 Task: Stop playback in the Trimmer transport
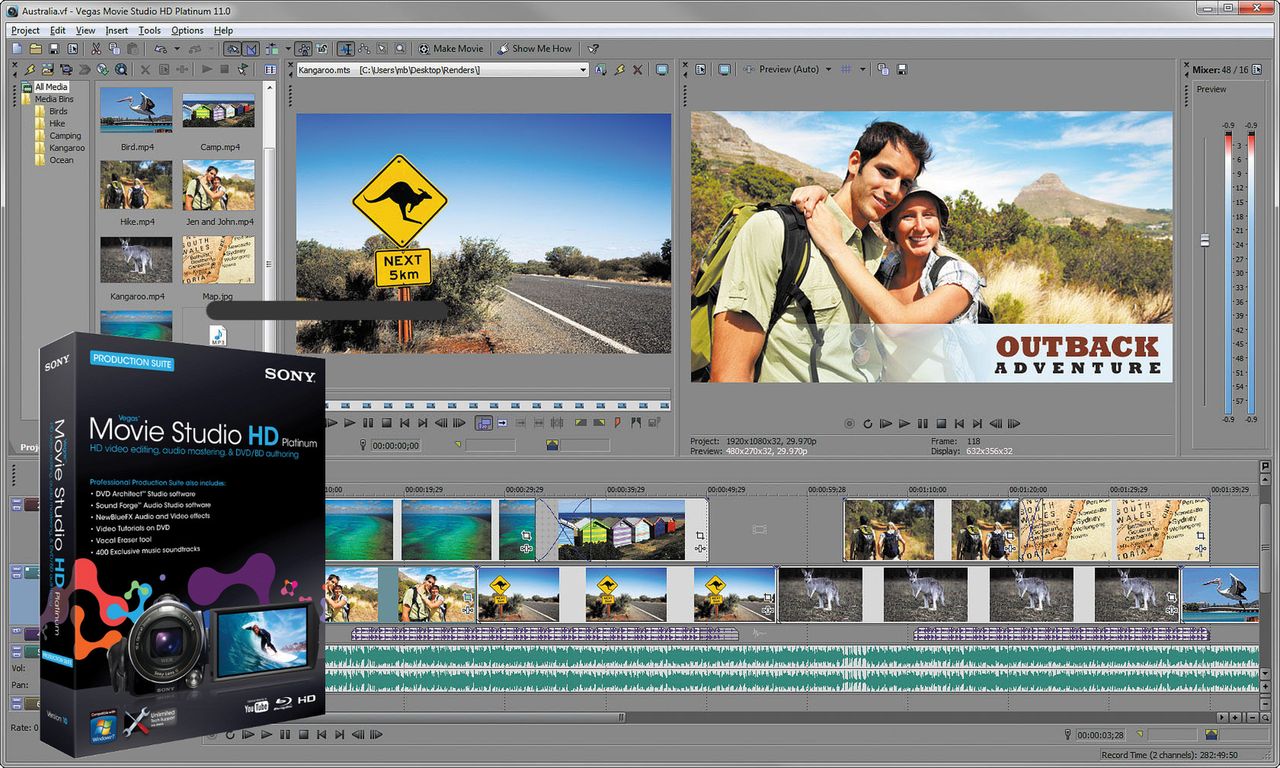pos(386,423)
